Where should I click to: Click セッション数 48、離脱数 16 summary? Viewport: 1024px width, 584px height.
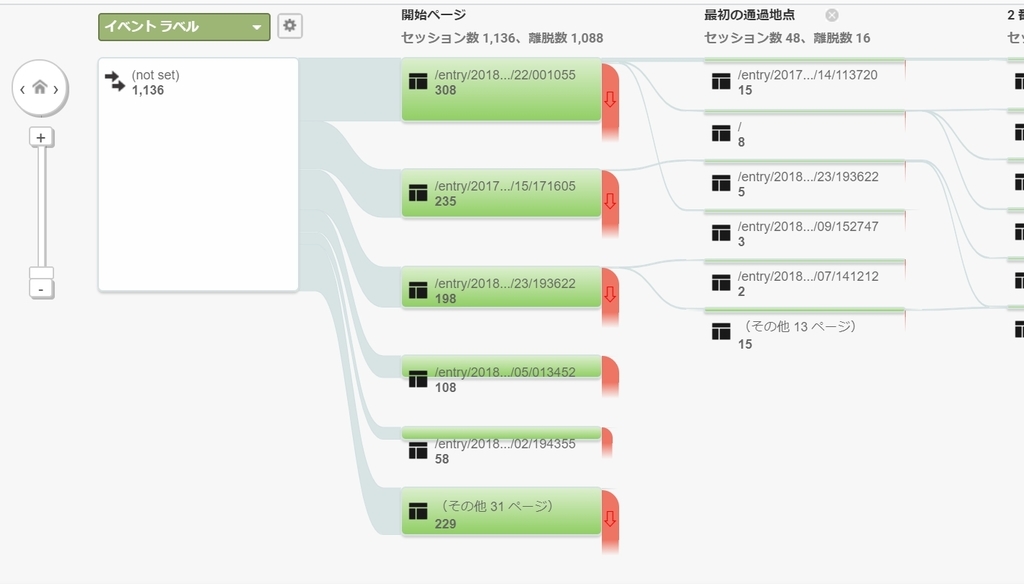[x=787, y=38]
